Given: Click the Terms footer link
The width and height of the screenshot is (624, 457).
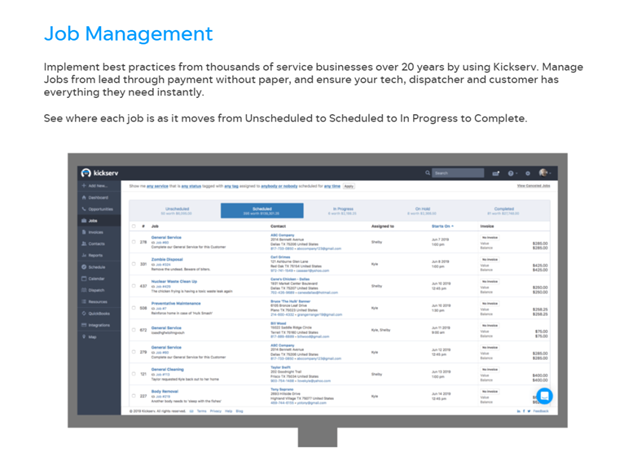Looking at the screenshot, I should click(x=202, y=411).
